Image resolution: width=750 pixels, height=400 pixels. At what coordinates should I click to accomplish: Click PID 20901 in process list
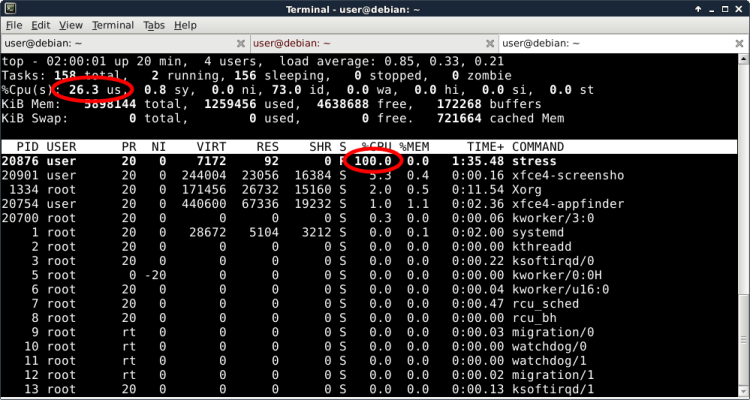(21, 176)
